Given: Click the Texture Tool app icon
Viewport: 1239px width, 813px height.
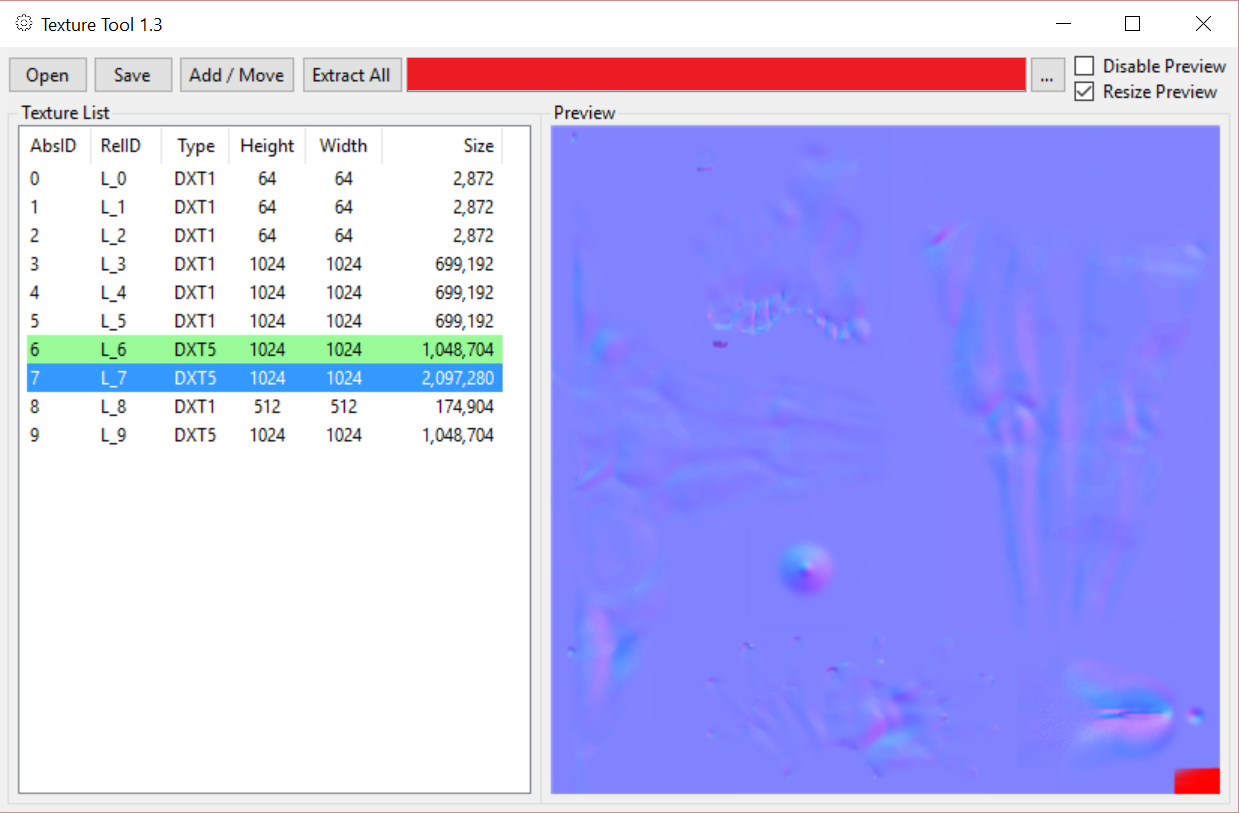Looking at the screenshot, I should point(24,23).
